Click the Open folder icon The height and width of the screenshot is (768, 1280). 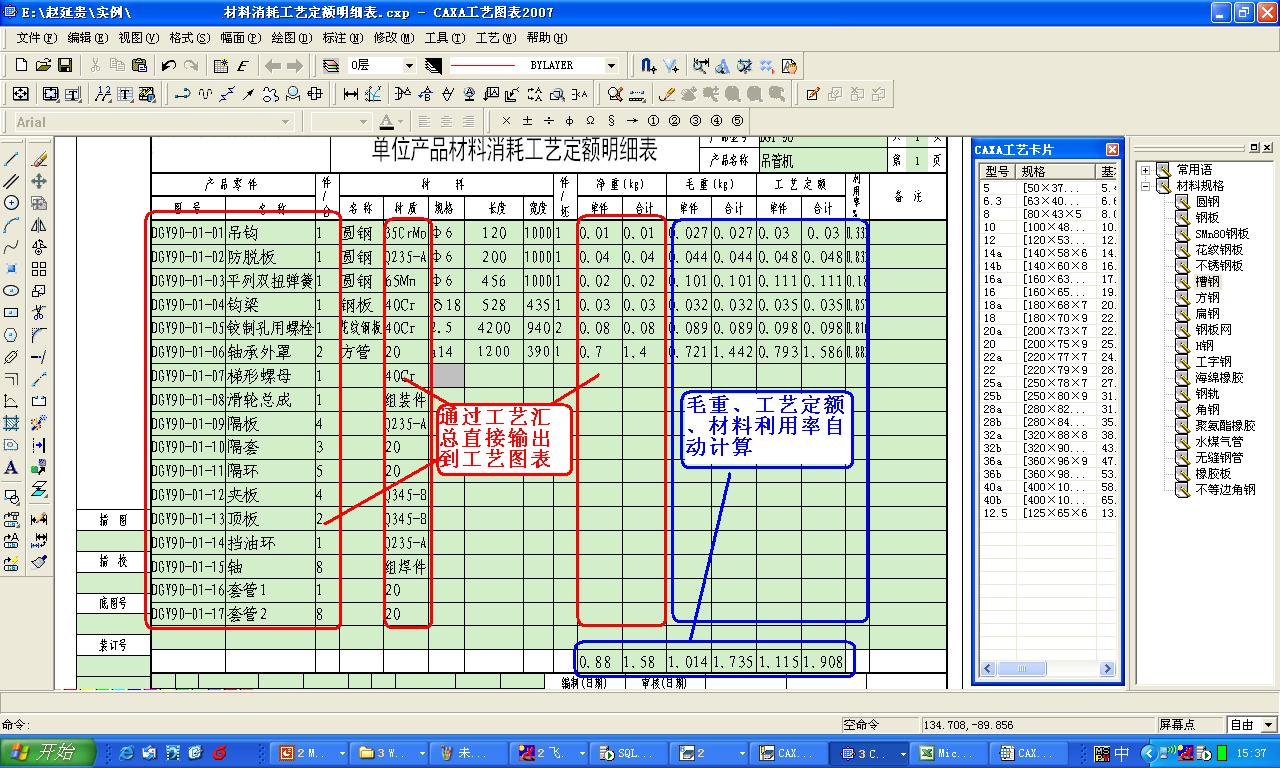coord(43,66)
